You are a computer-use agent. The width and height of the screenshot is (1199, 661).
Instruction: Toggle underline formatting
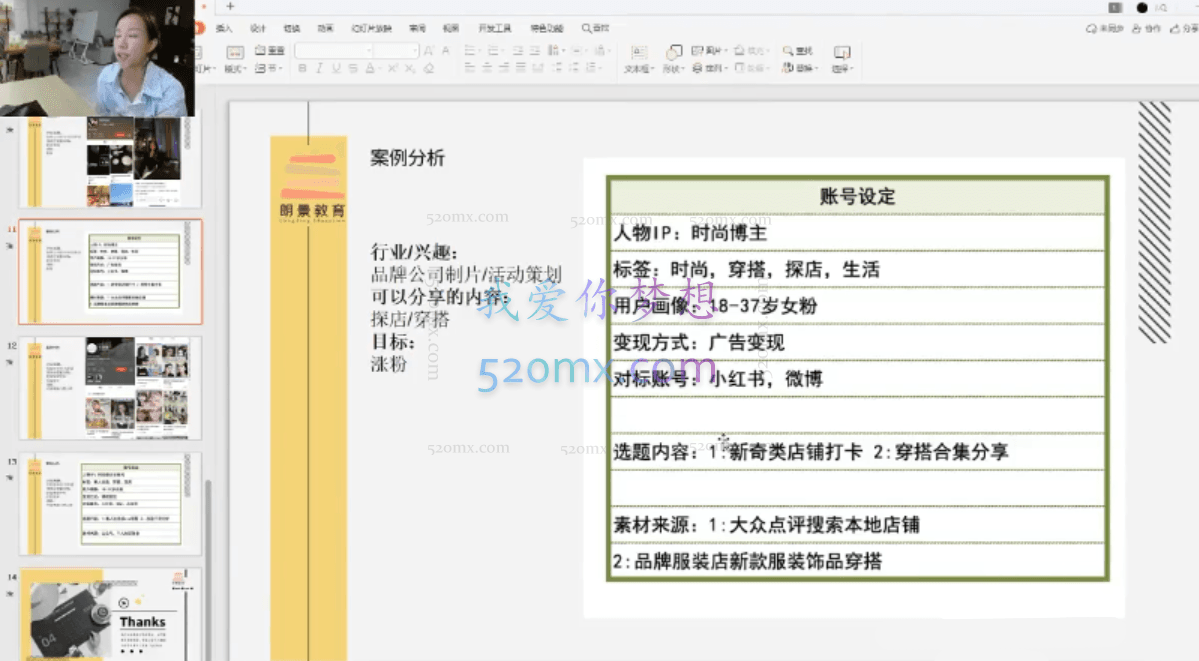(336, 69)
